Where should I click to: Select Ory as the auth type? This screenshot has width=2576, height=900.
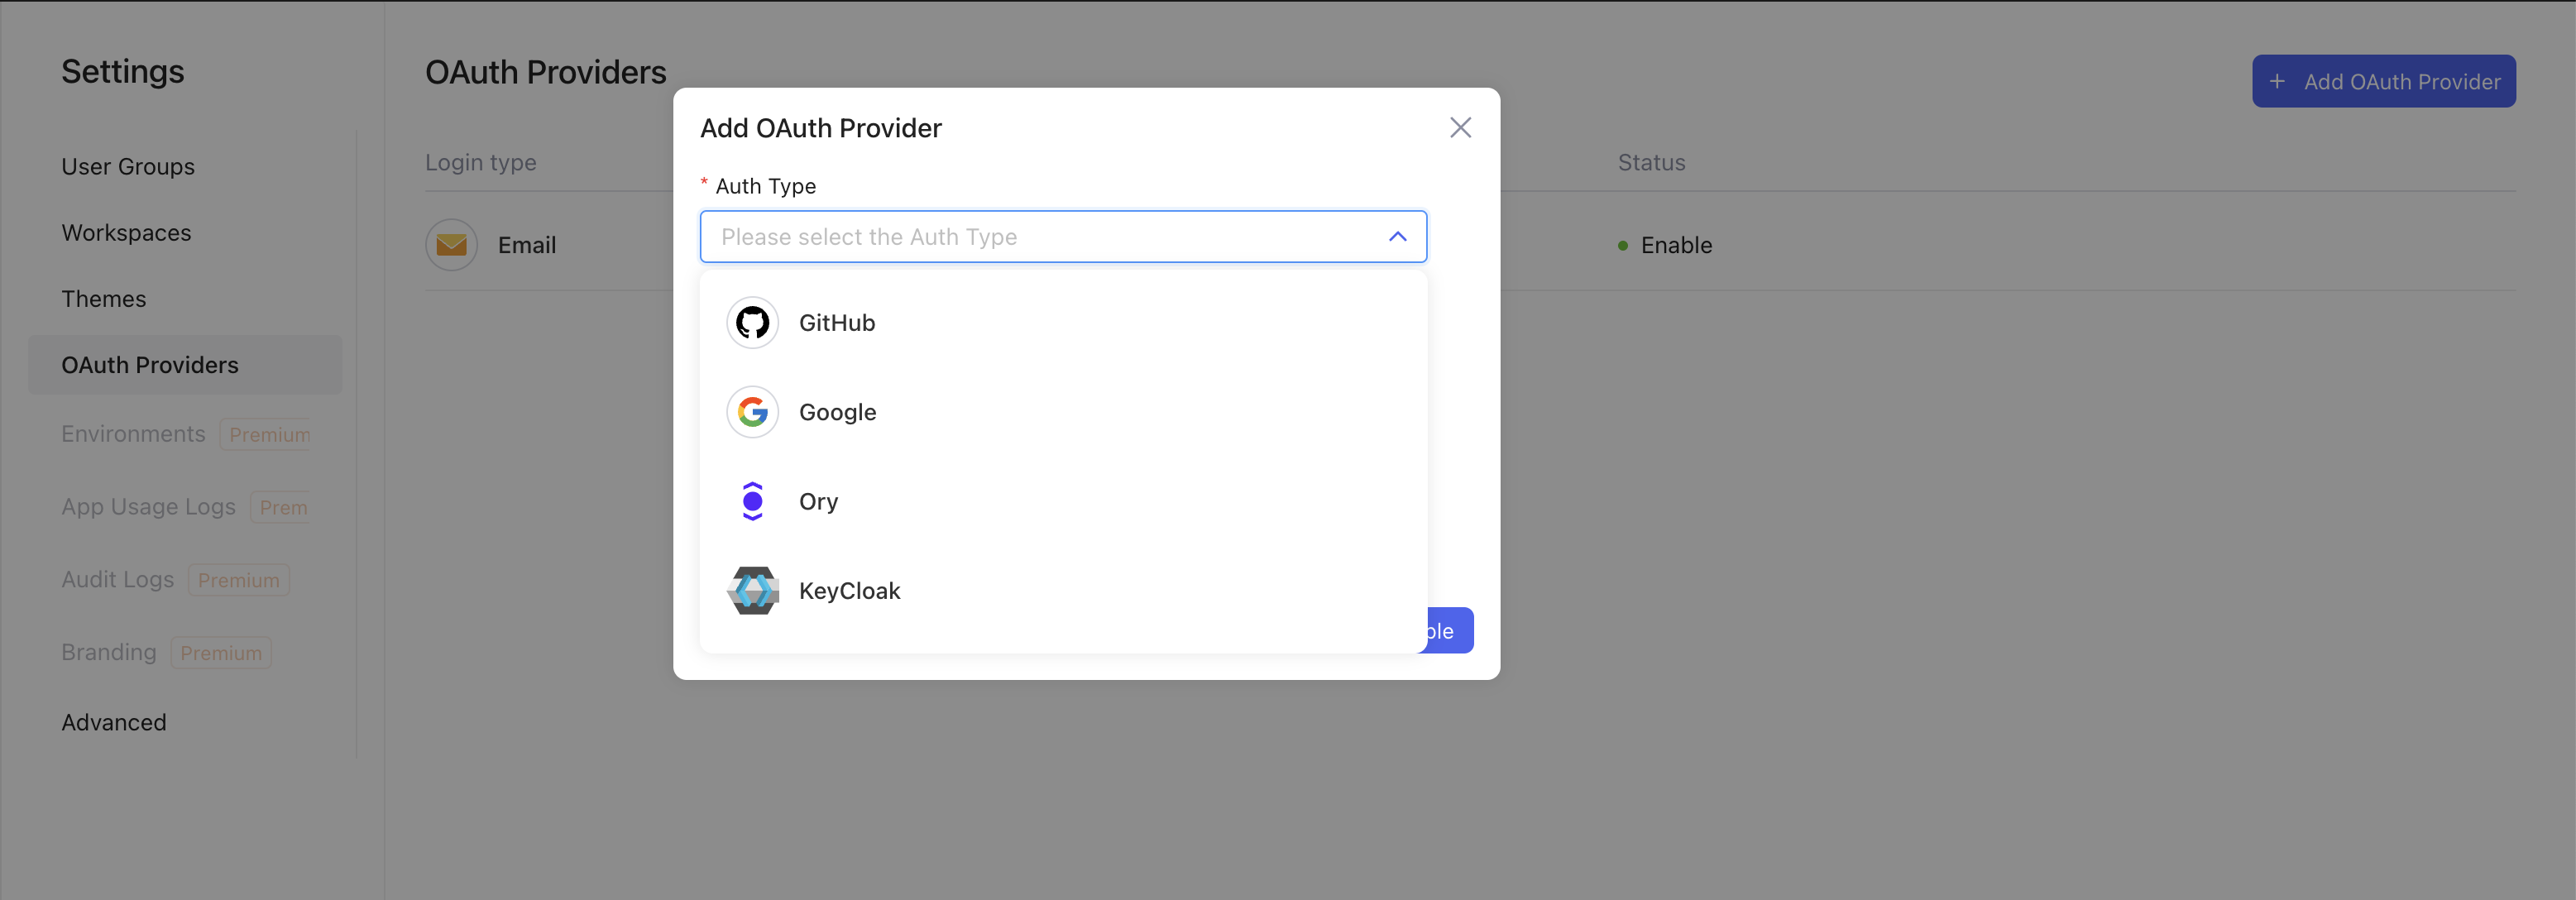click(x=818, y=501)
